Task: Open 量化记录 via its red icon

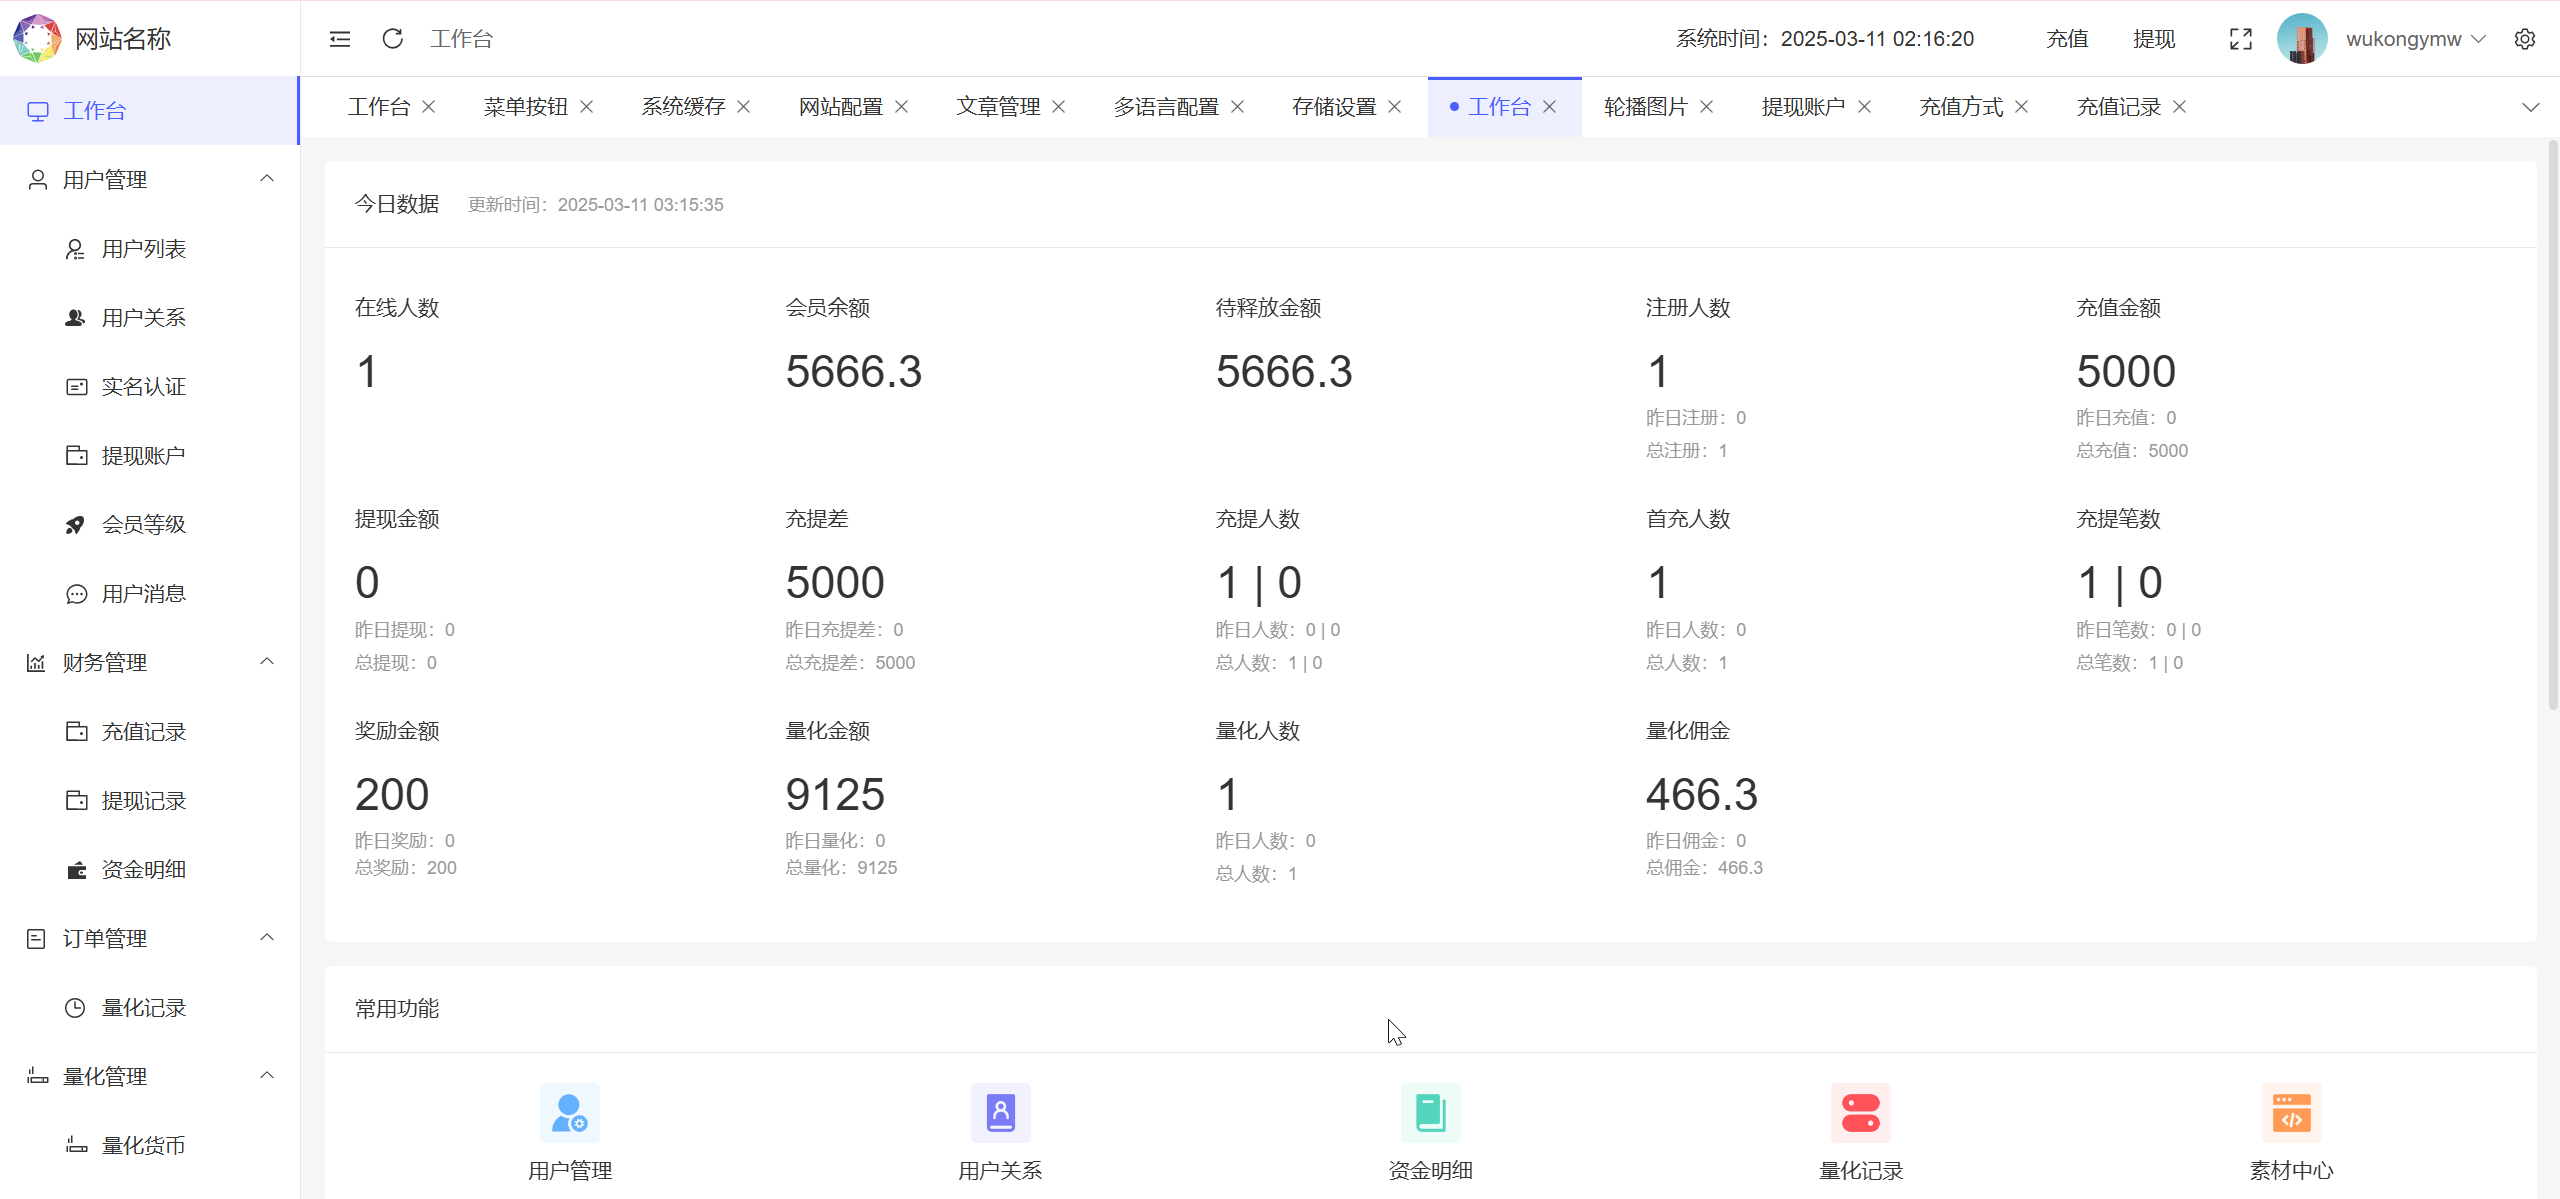Action: click(1860, 1113)
